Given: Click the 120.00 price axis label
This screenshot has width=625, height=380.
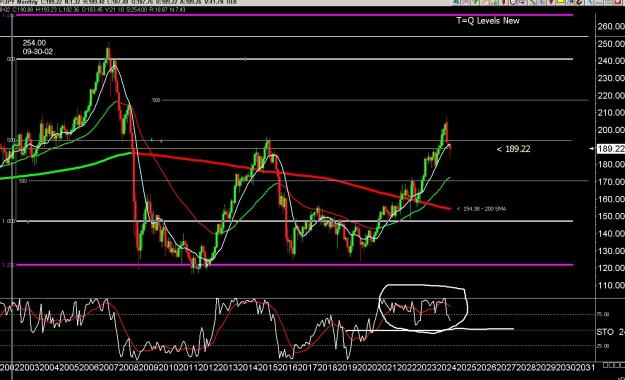Looking at the screenshot, I should (611, 268).
